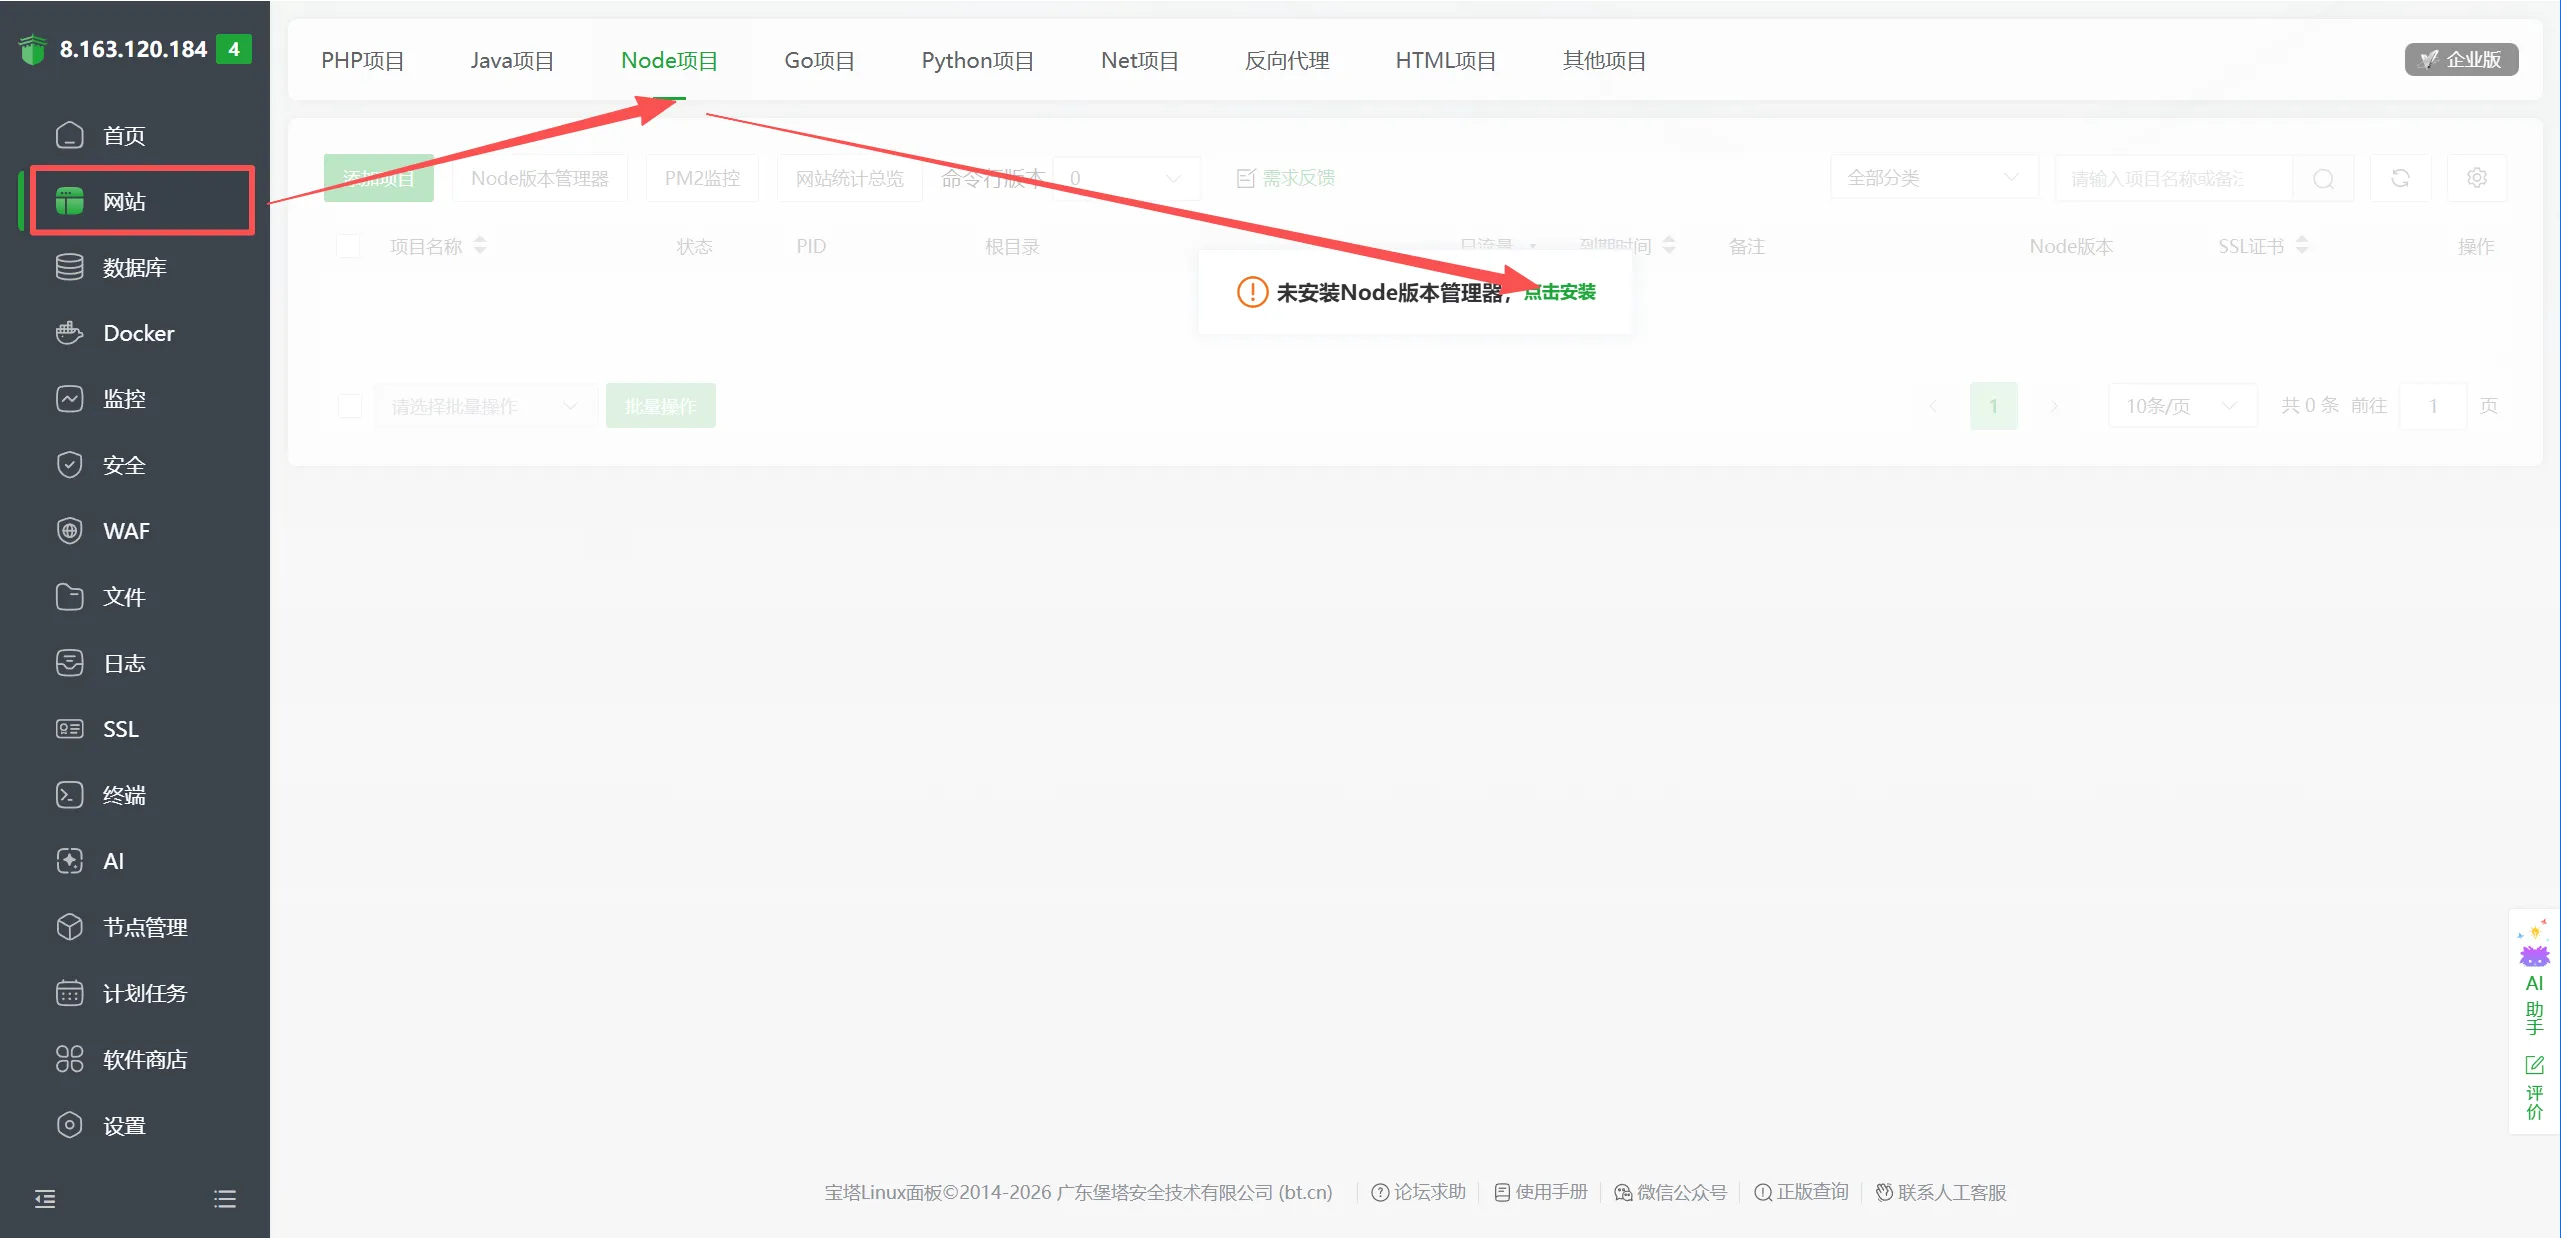Screen dimensions: 2561x1238
Task: Open the 请选择批量操作 dropdown
Action: [x=485, y=406]
